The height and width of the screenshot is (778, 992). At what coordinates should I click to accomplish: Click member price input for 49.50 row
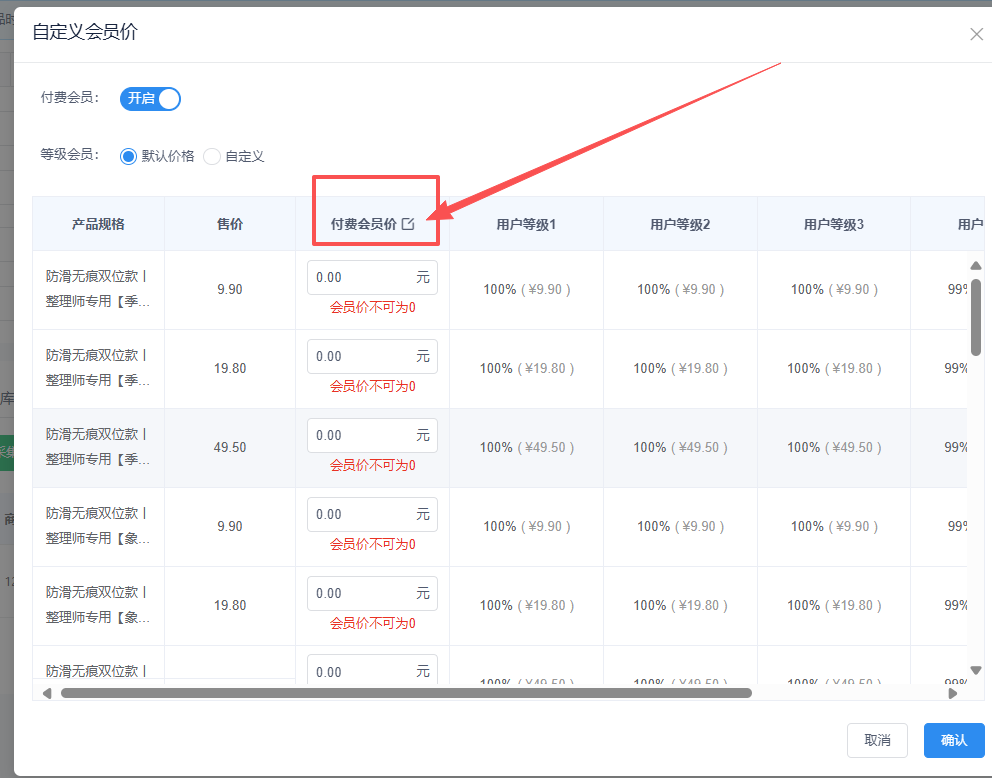(361, 436)
